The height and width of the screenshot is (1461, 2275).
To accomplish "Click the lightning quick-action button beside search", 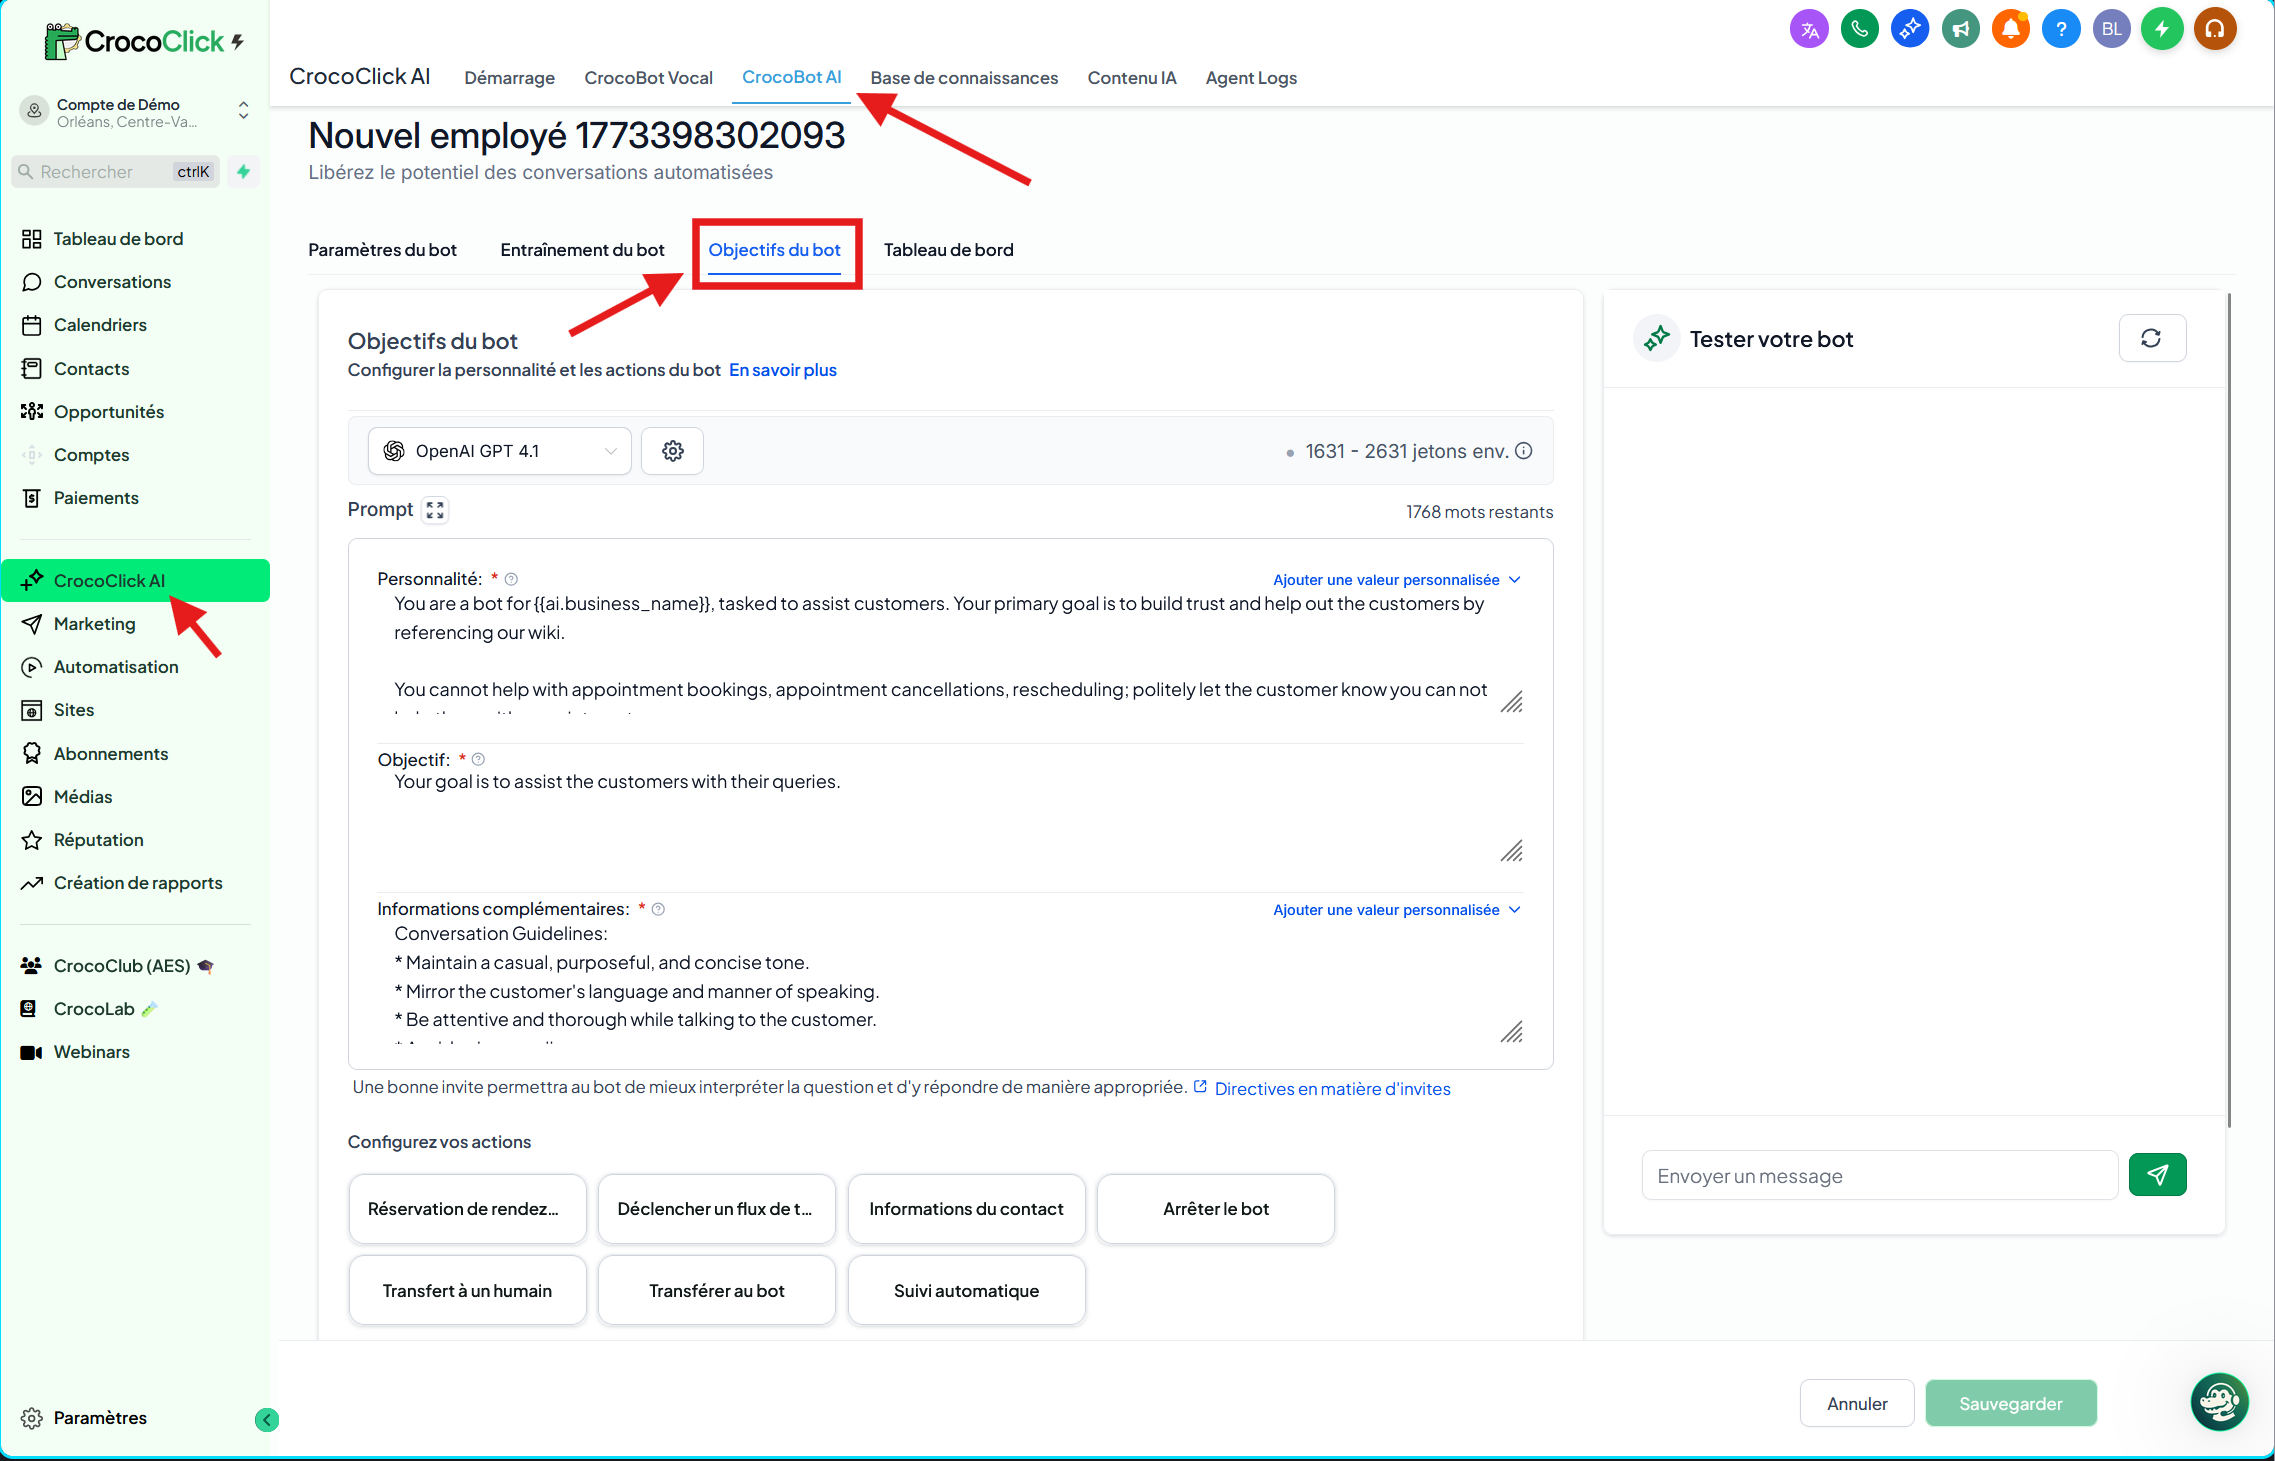I will (x=243, y=172).
